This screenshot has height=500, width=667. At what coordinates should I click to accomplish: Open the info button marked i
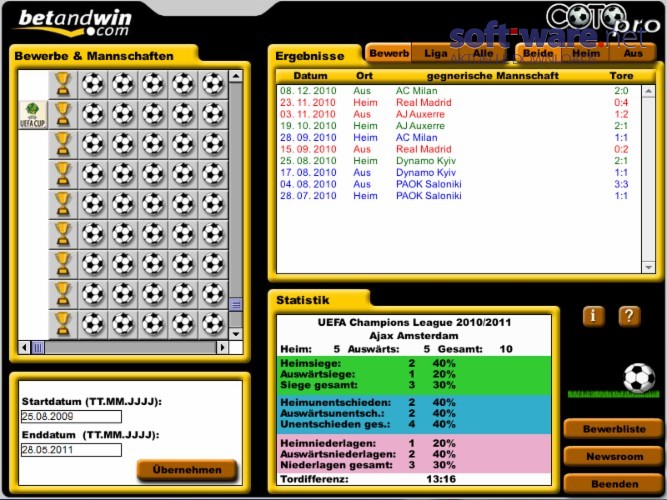593,317
